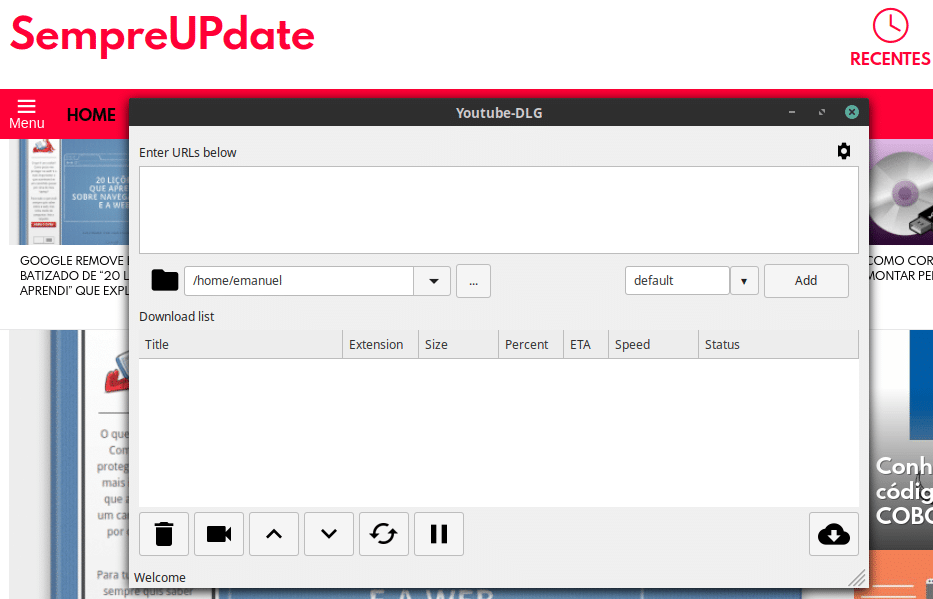Delete selected download with trash icon

[x=164, y=534]
